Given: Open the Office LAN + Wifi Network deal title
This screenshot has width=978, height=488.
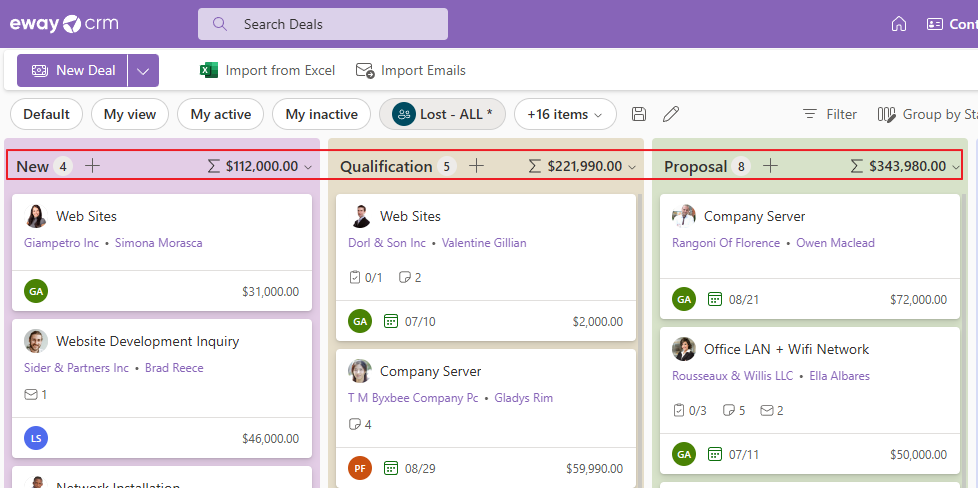Looking at the screenshot, I should click(787, 349).
